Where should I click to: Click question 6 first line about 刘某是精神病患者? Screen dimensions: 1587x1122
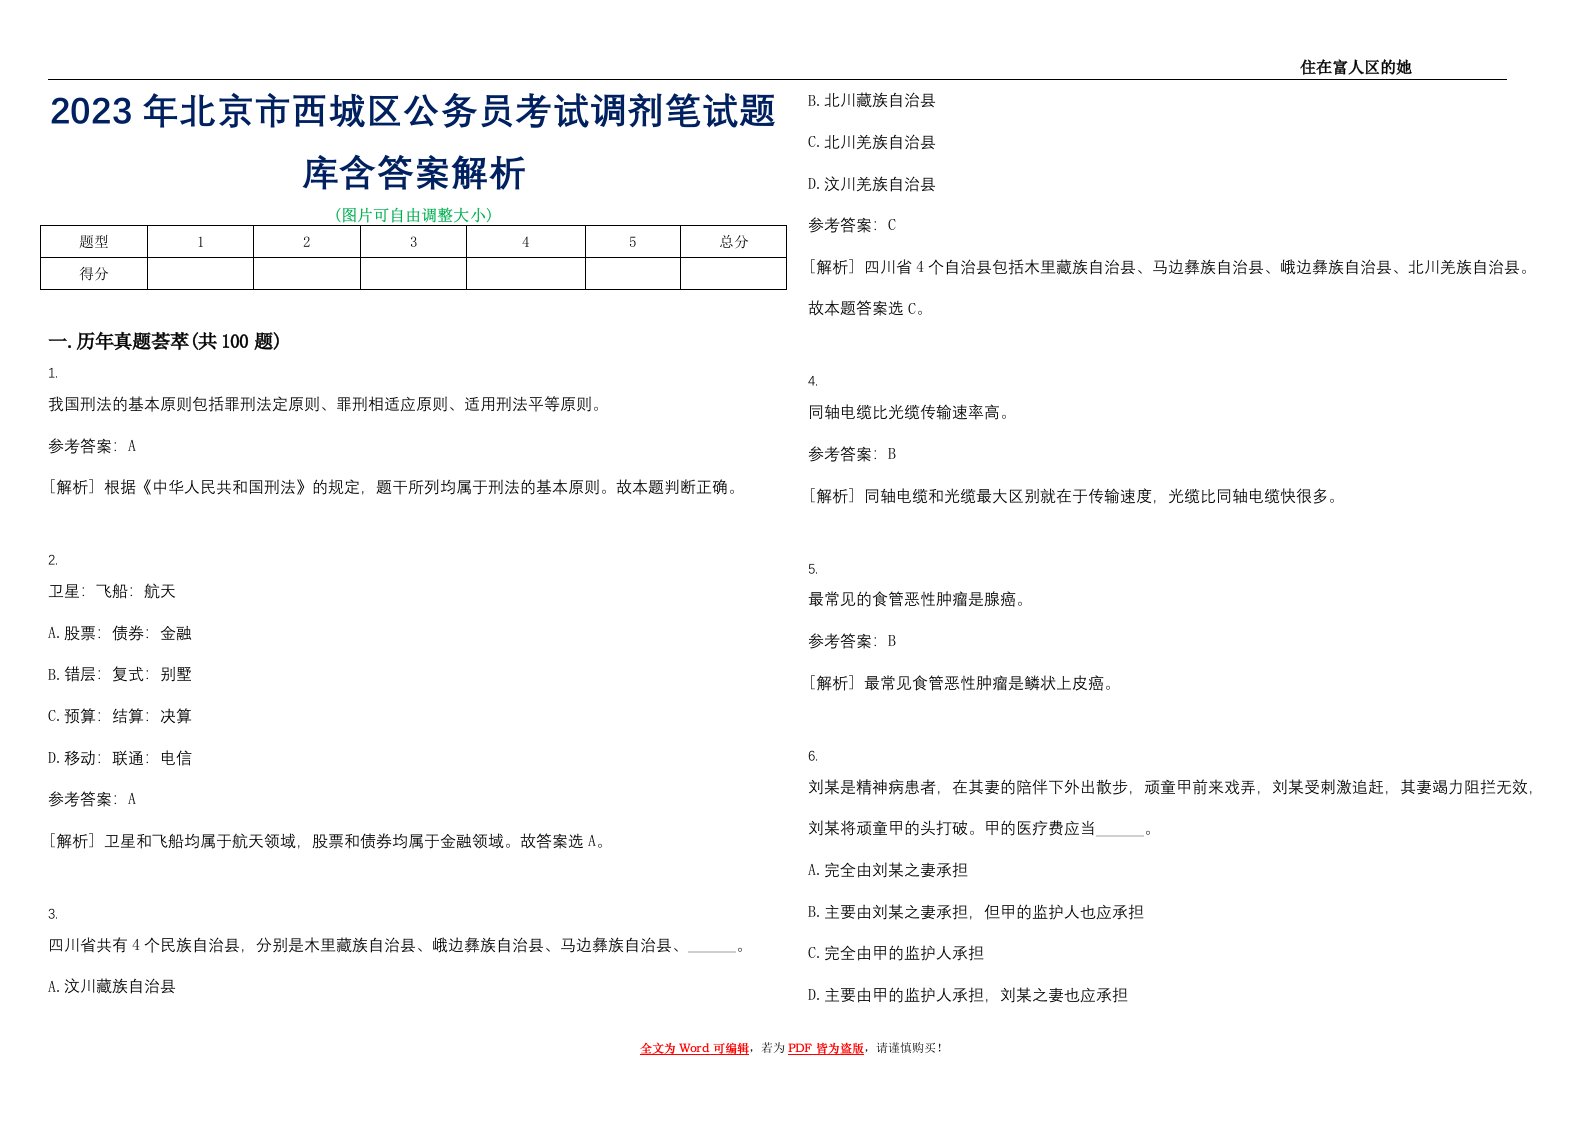tap(1172, 787)
